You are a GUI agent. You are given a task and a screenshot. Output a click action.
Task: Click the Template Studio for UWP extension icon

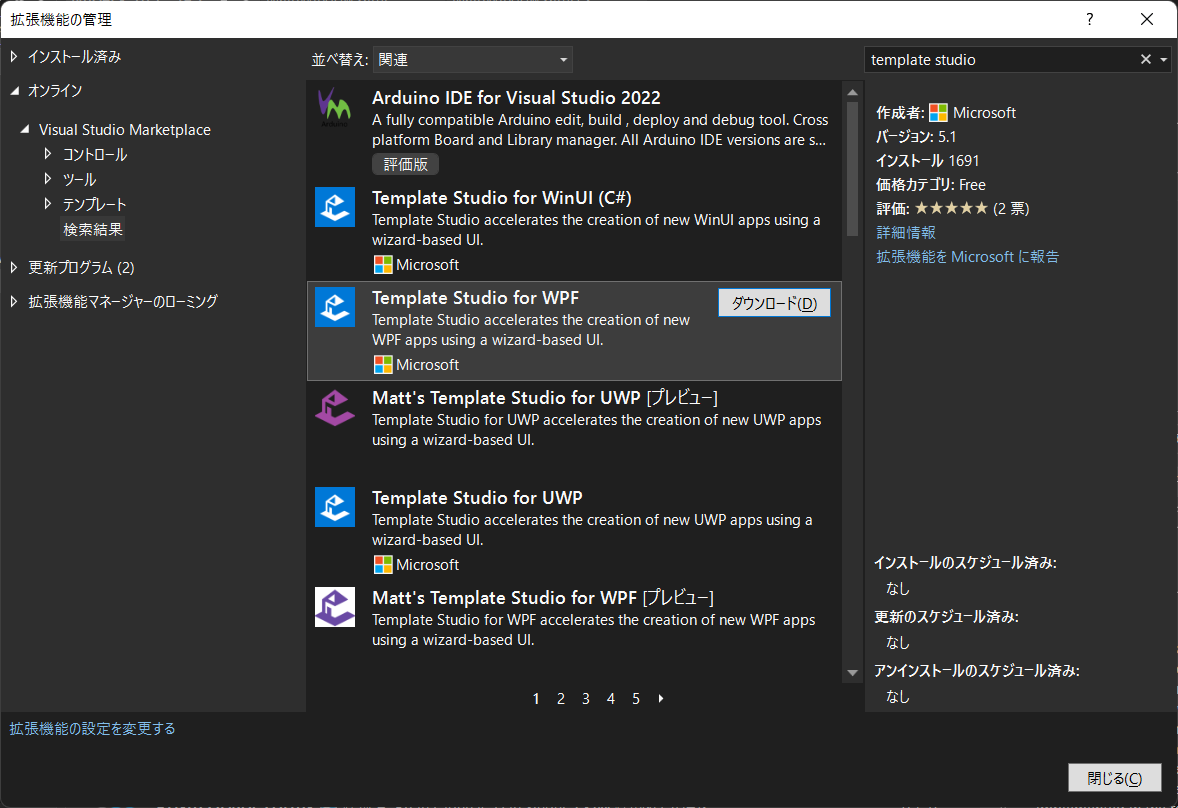334,507
